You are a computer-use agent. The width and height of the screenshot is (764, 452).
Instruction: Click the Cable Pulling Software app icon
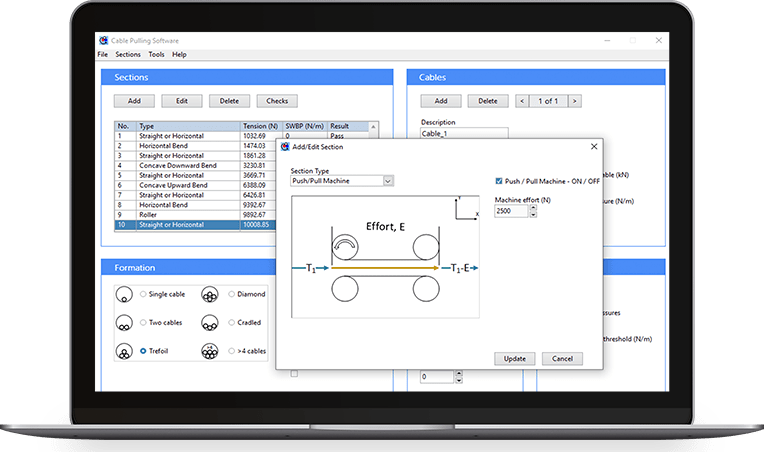103,41
